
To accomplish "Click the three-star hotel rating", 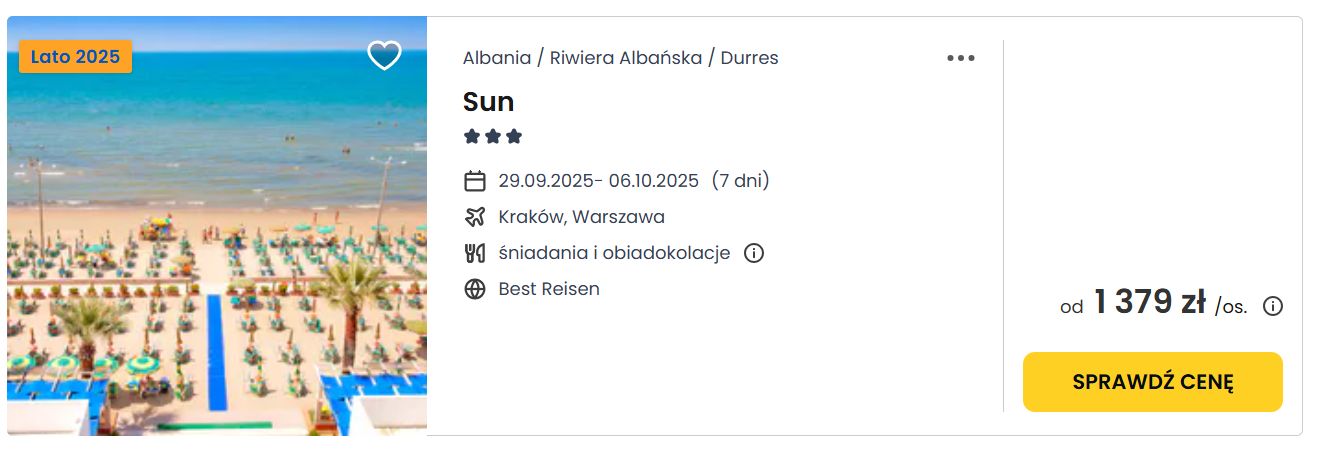I will click(x=493, y=136).
